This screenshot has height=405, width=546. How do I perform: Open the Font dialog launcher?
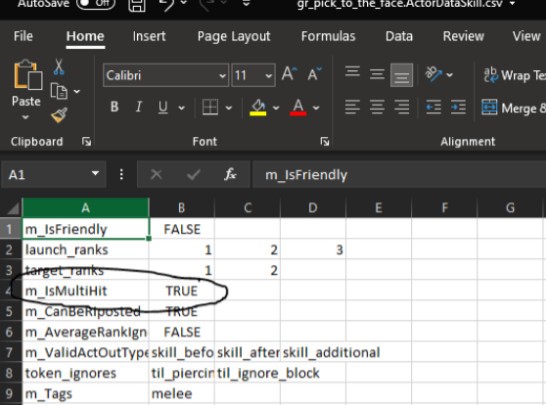325,141
